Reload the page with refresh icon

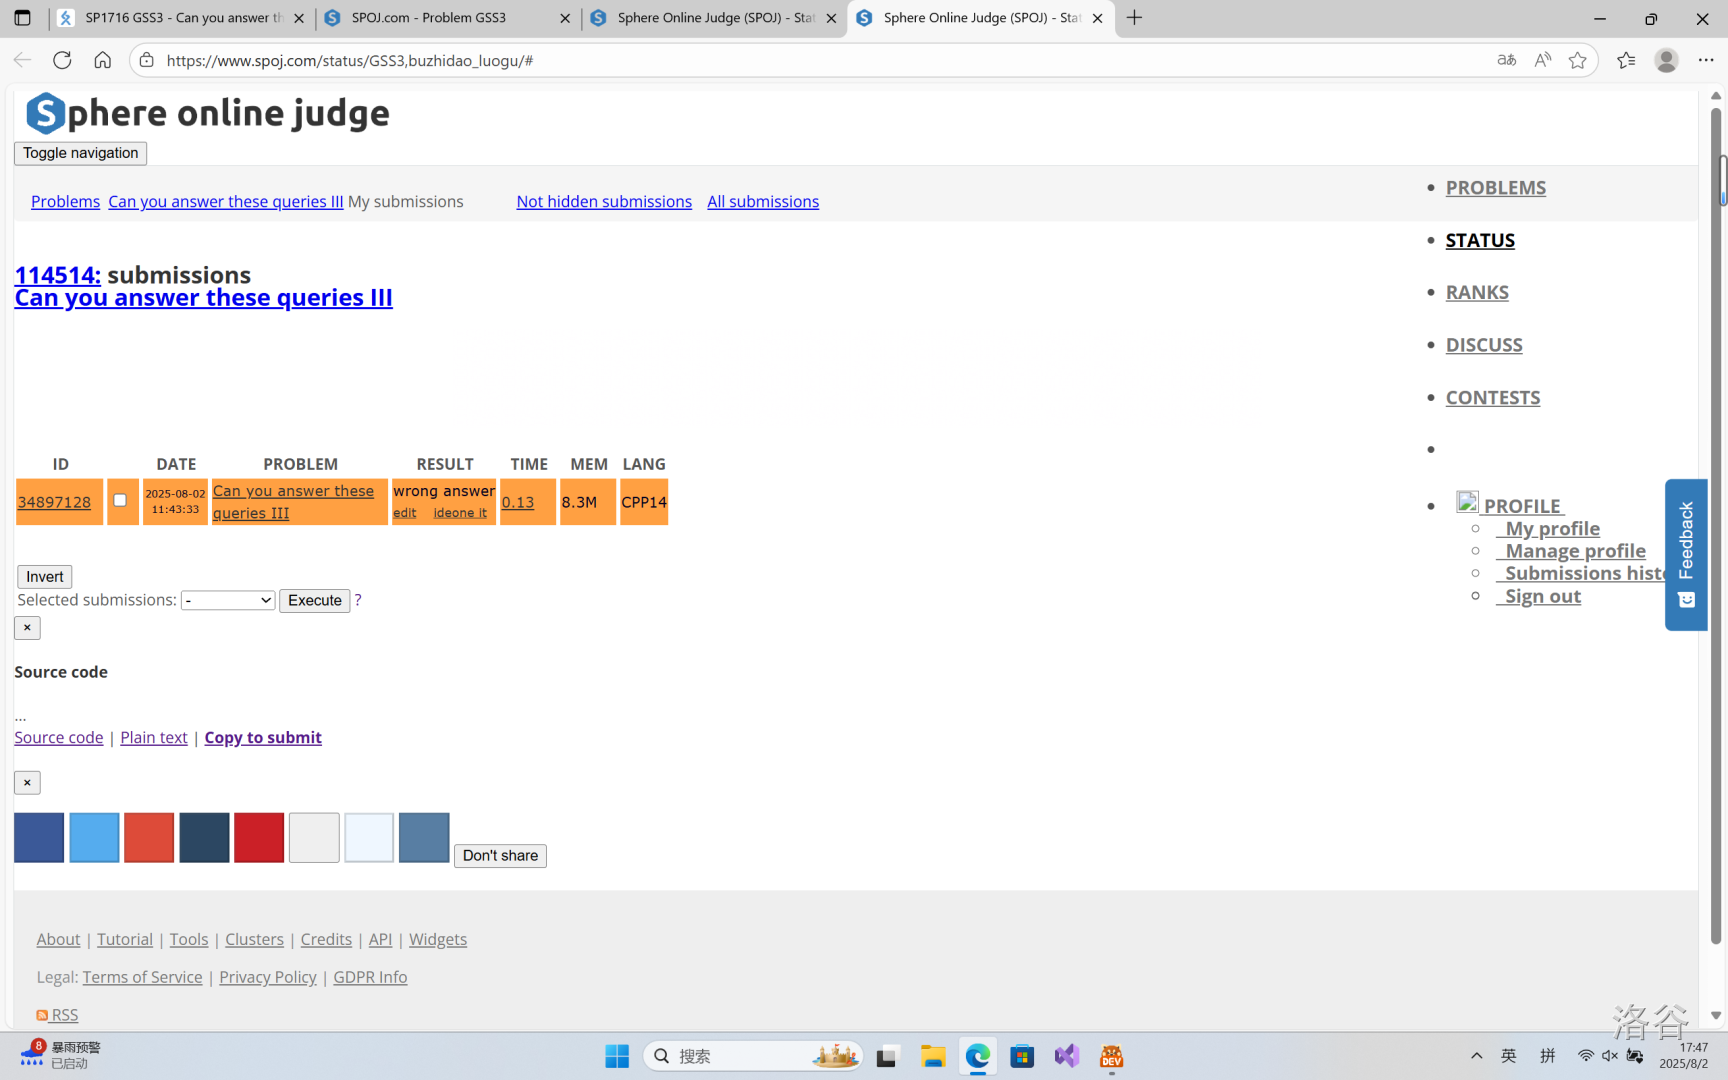coord(62,60)
